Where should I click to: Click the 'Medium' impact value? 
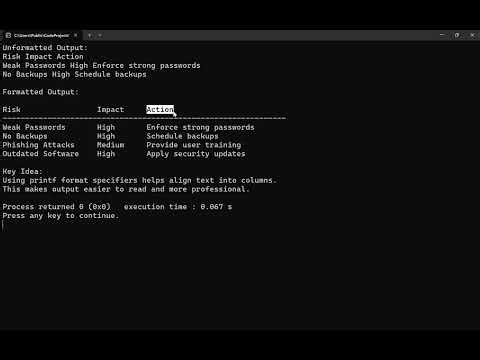pos(110,145)
